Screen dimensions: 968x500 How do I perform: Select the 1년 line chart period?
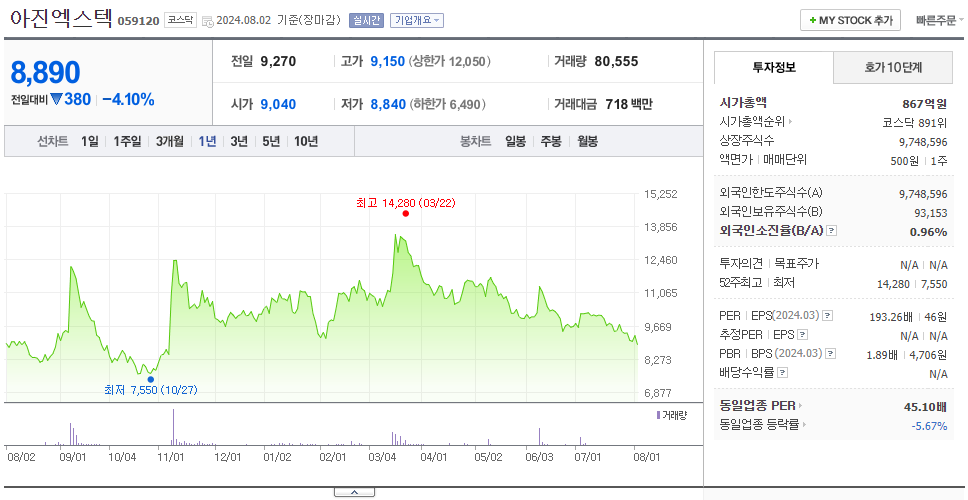click(207, 141)
